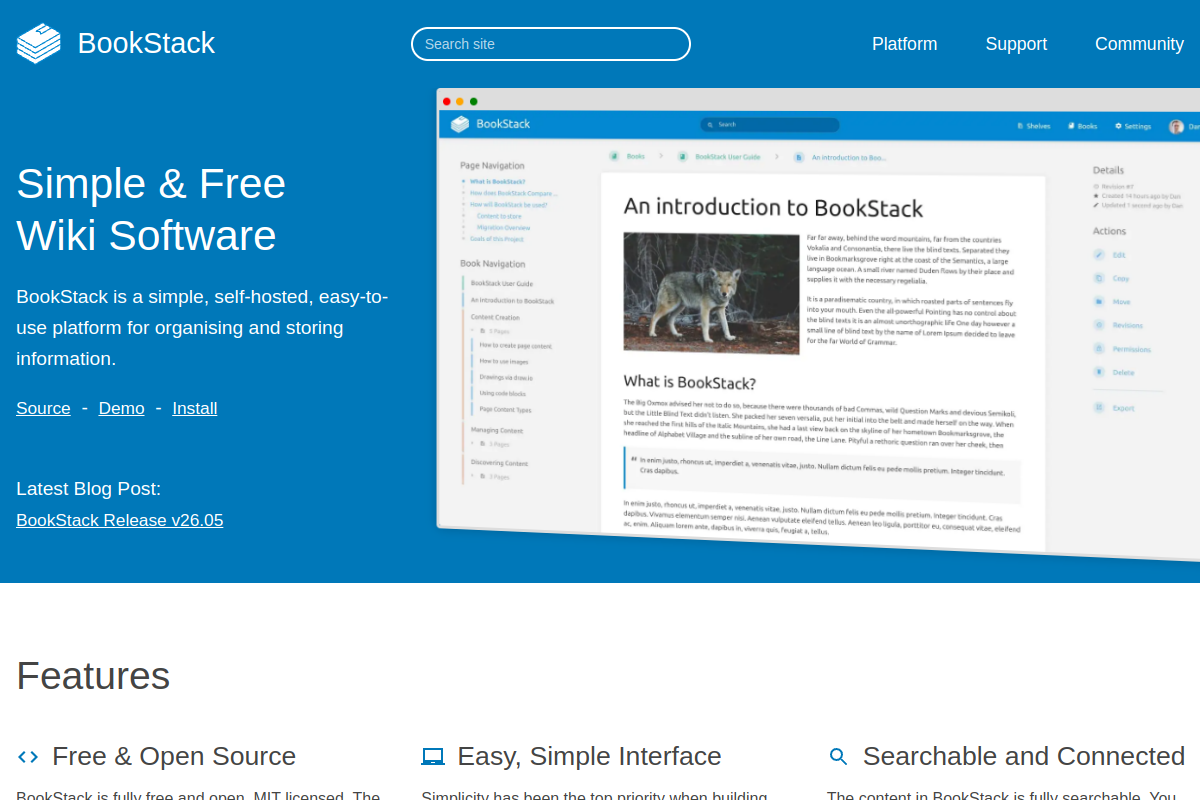Click the 'Easy, Simple Interface' heading

coord(589,756)
